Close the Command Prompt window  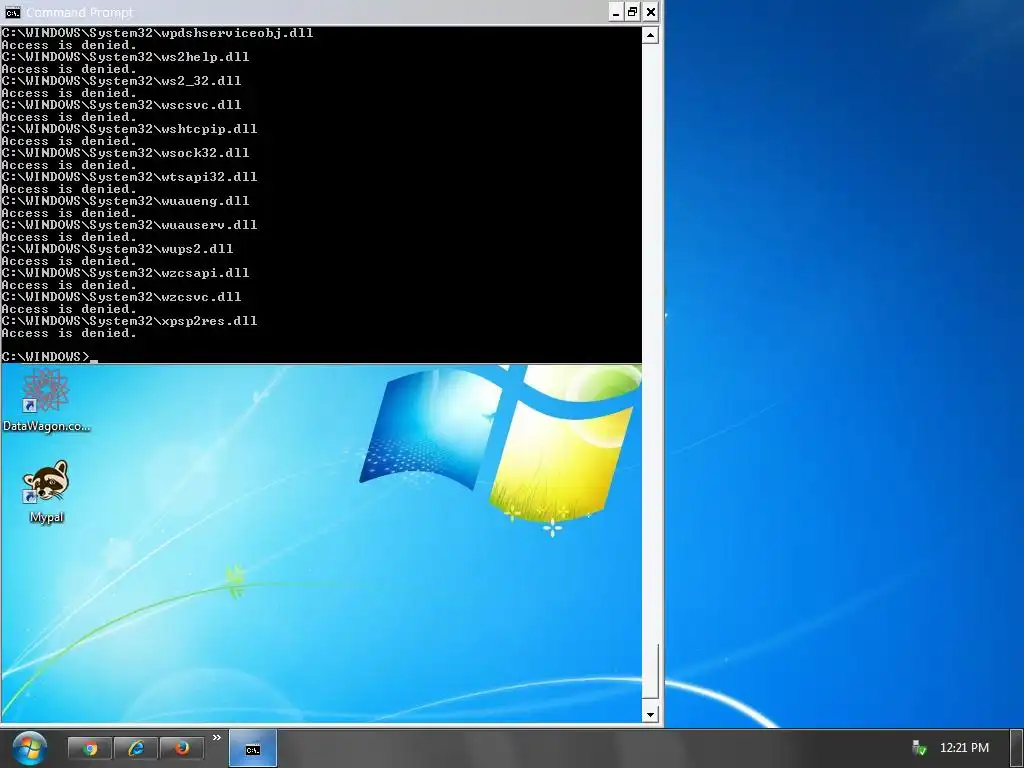click(x=650, y=12)
